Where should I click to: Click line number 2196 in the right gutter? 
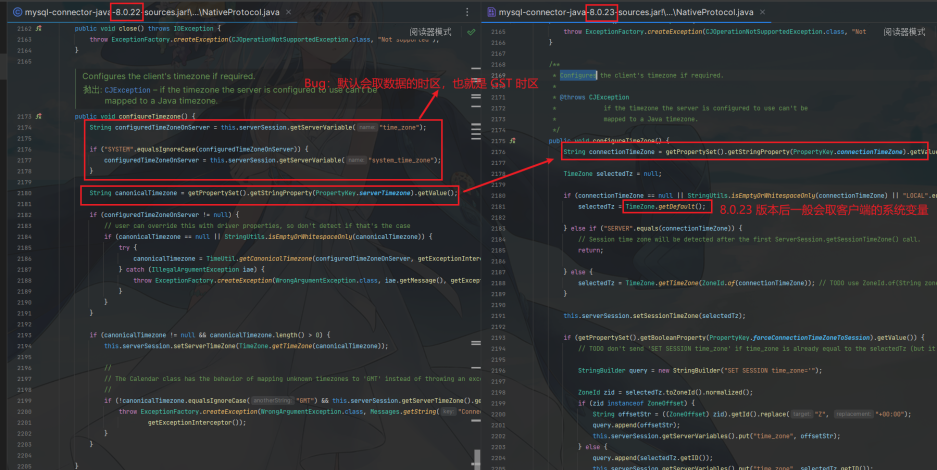click(498, 370)
